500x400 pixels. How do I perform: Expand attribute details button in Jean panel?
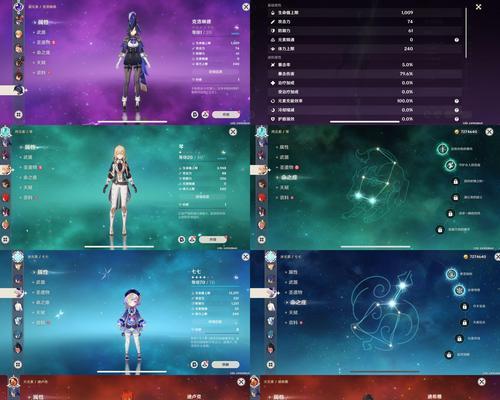(x=202, y=197)
